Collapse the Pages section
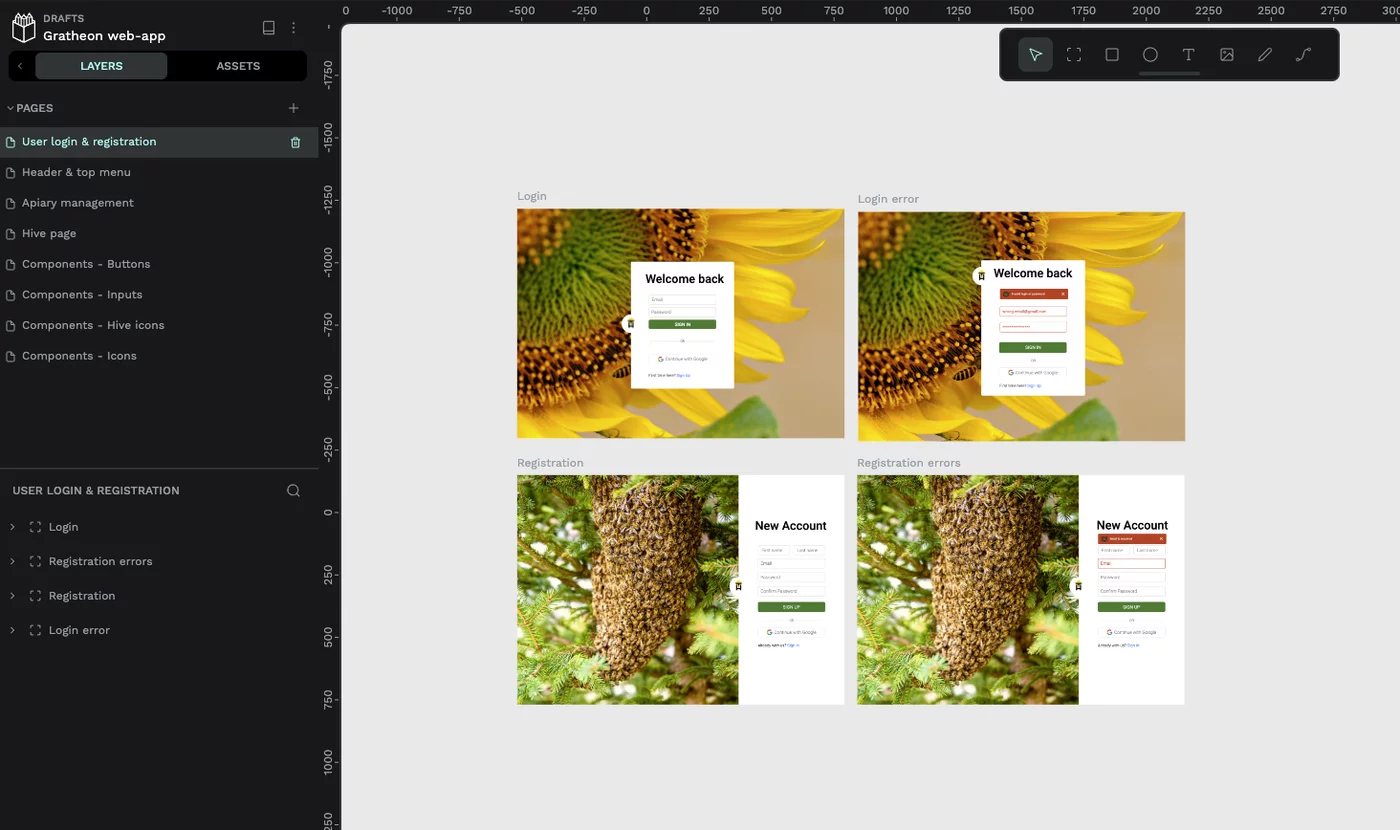The height and width of the screenshot is (830, 1400). [10, 108]
